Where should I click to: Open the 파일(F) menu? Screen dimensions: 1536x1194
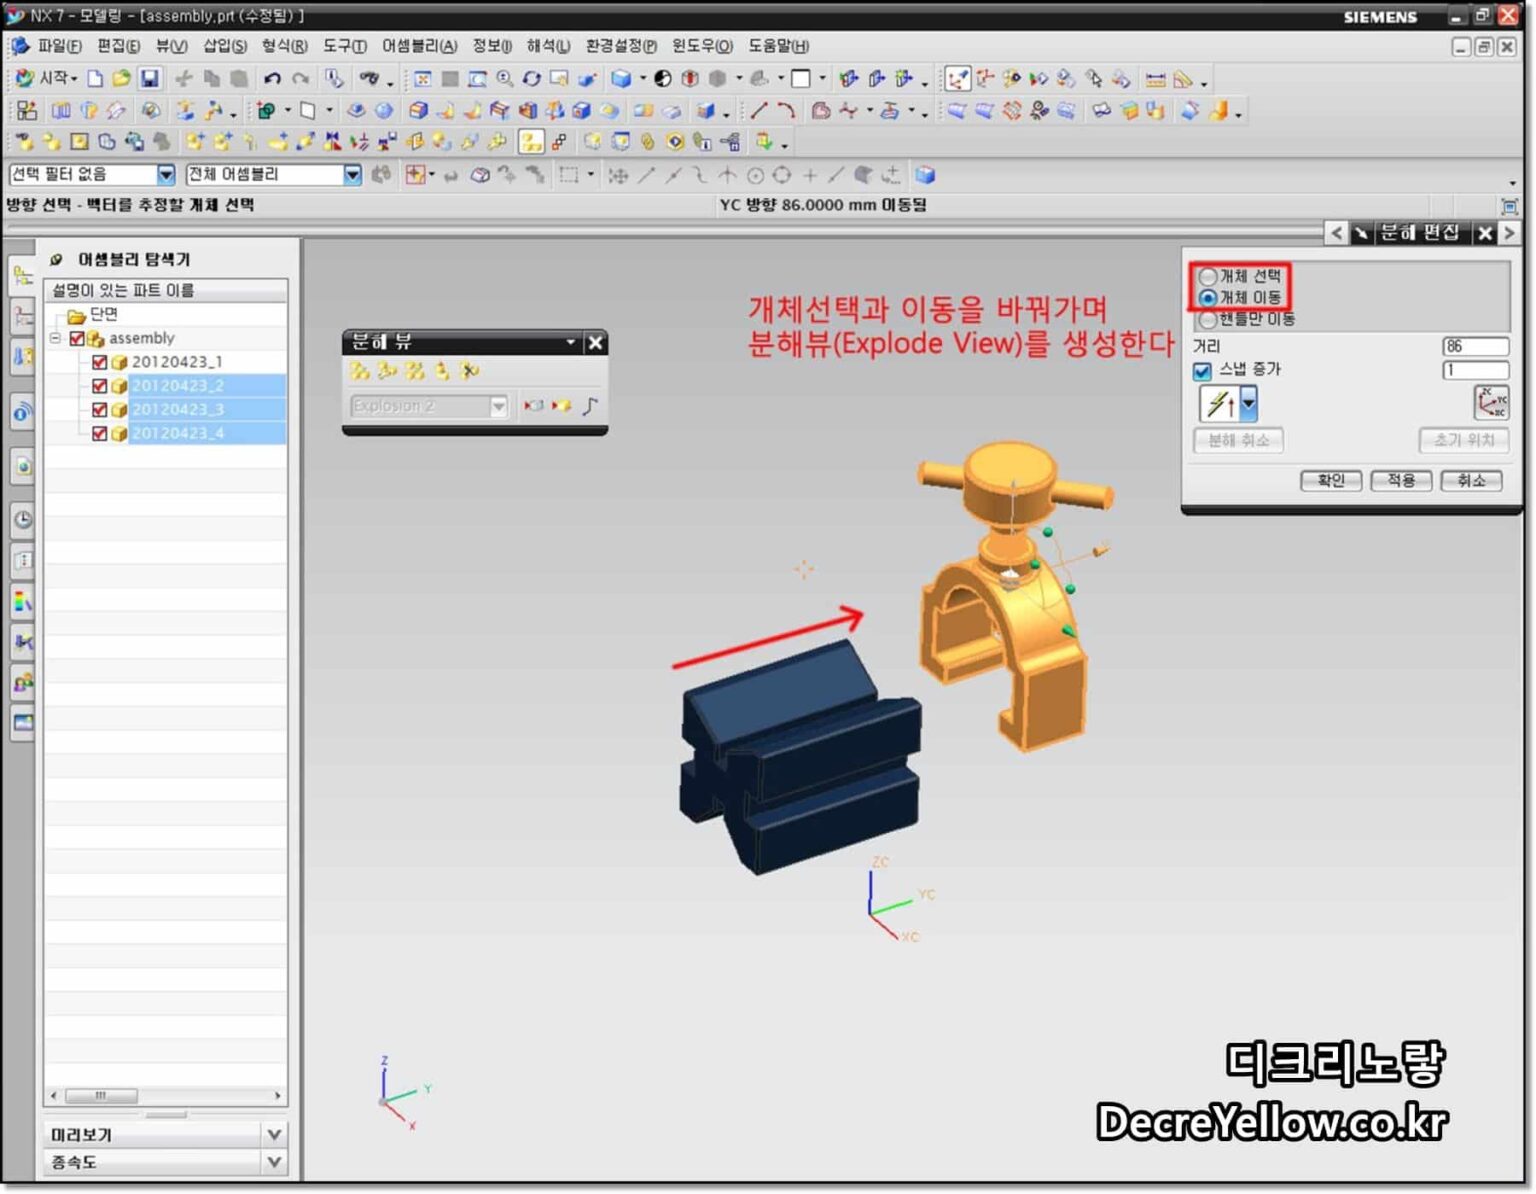[59, 46]
